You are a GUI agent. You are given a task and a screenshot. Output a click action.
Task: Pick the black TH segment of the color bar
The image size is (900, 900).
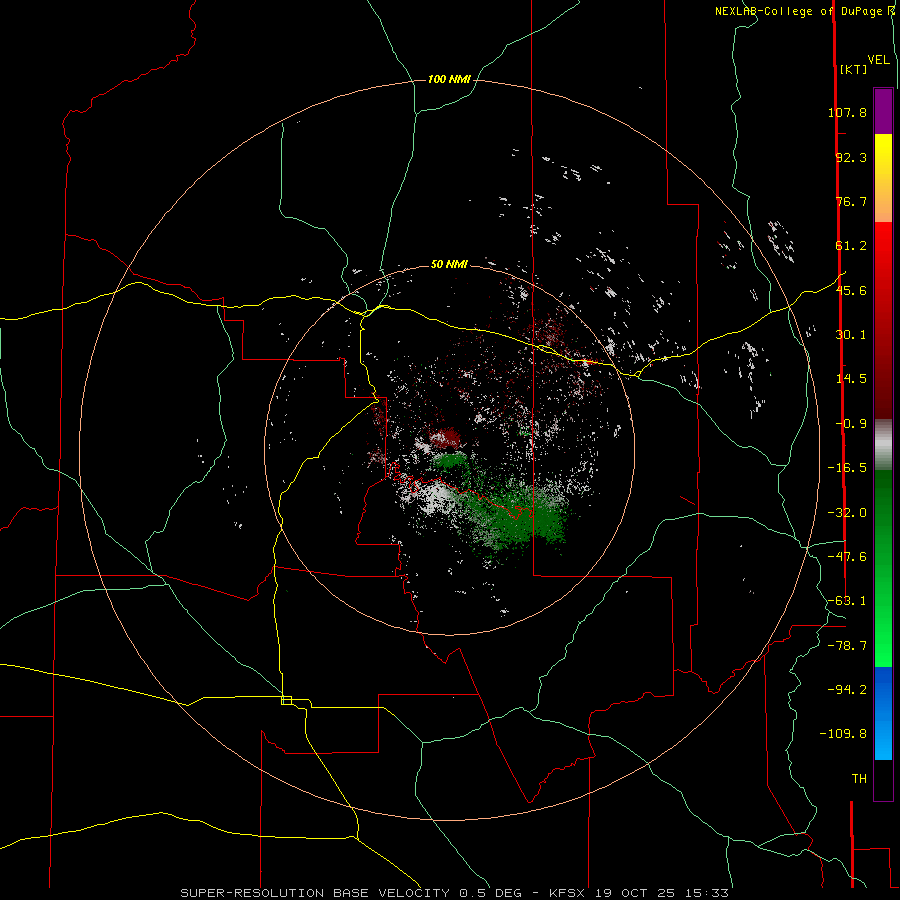(x=883, y=780)
